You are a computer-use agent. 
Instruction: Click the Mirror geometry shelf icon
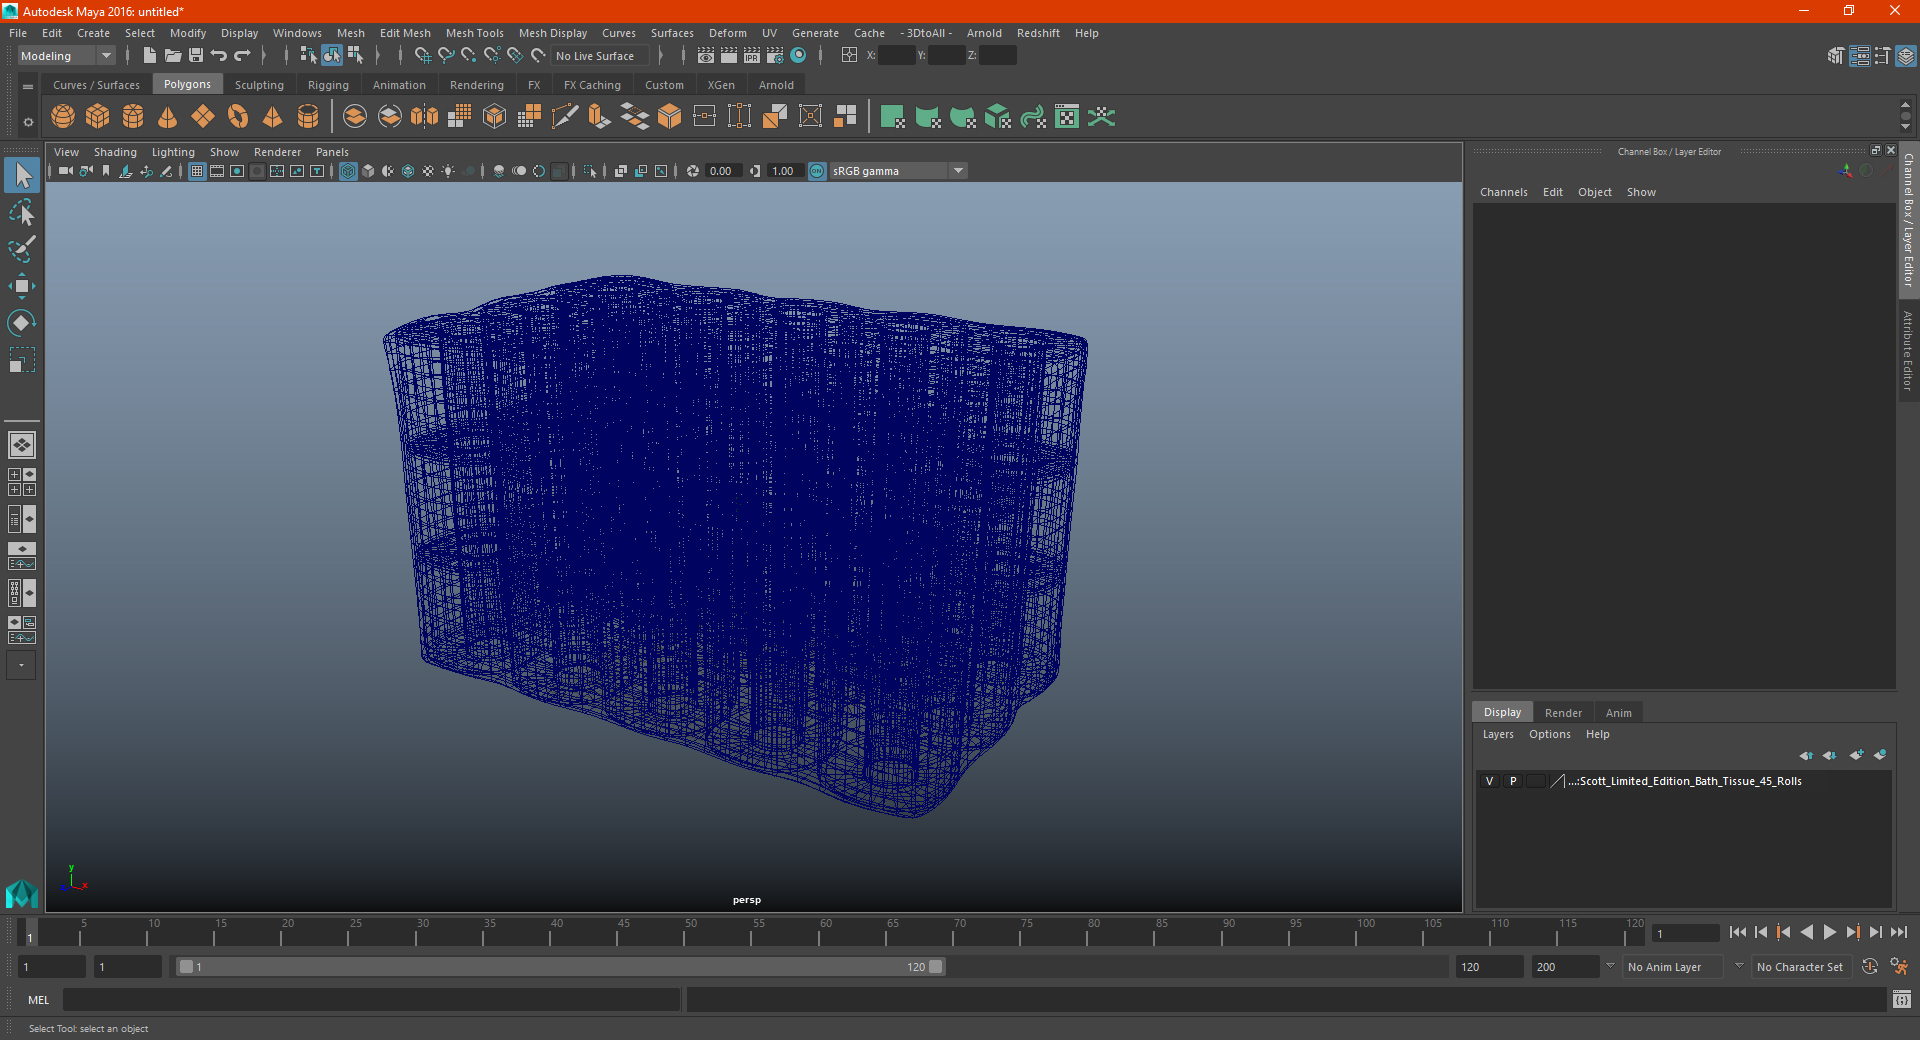[x=425, y=117]
